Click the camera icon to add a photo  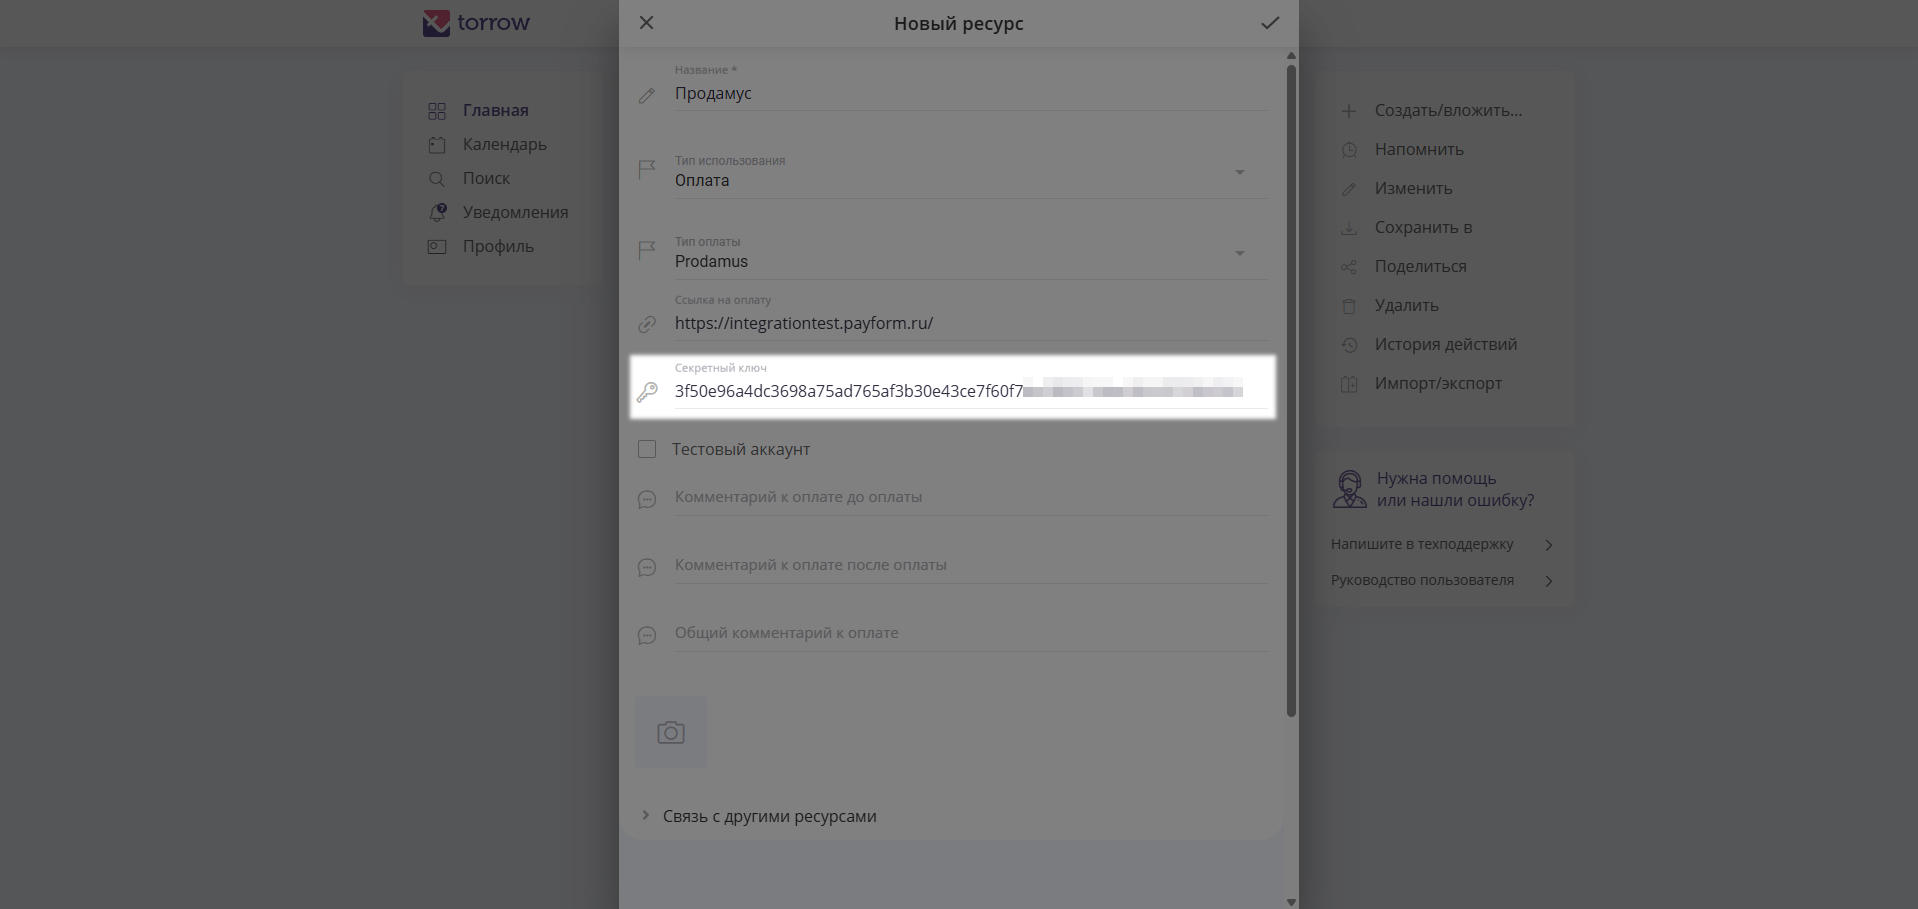671,733
